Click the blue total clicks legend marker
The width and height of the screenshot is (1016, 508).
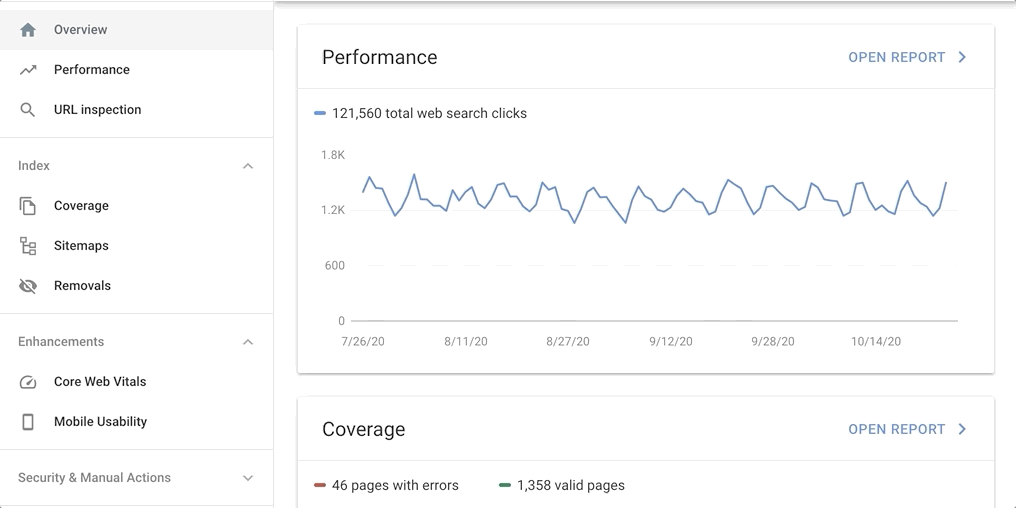(x=319, y=113)
